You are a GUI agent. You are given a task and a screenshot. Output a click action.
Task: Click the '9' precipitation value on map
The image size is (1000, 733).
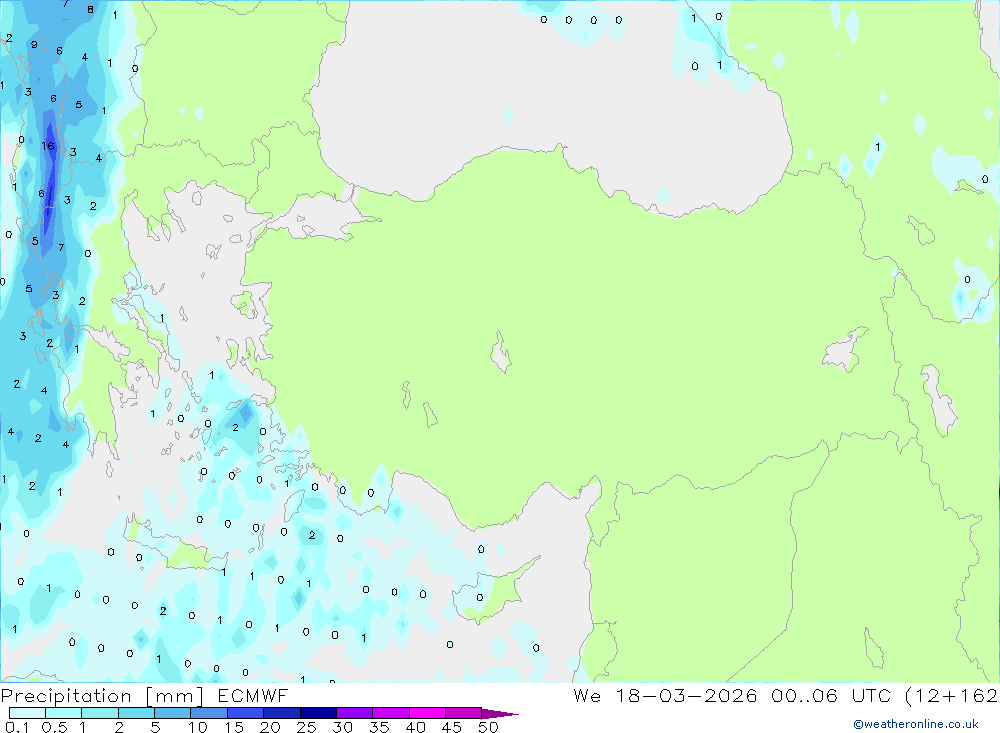pos(34,45)
